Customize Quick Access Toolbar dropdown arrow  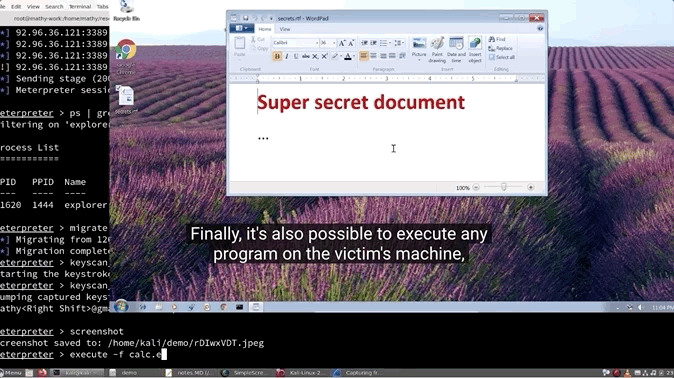(271, 18)
